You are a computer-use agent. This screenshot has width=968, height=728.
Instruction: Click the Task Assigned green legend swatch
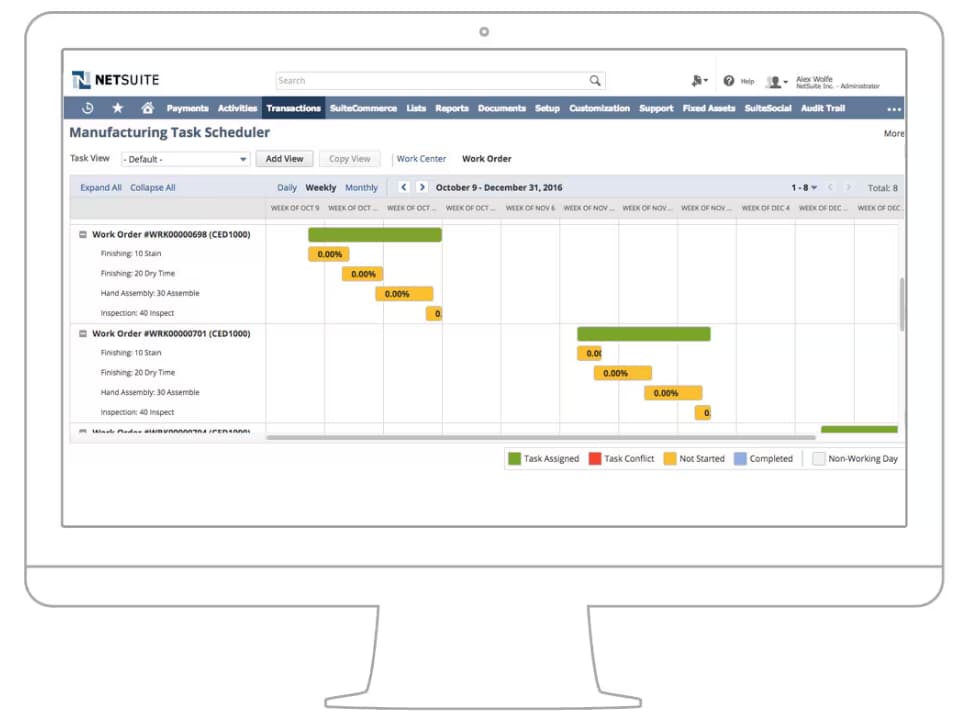coord(514,459)
